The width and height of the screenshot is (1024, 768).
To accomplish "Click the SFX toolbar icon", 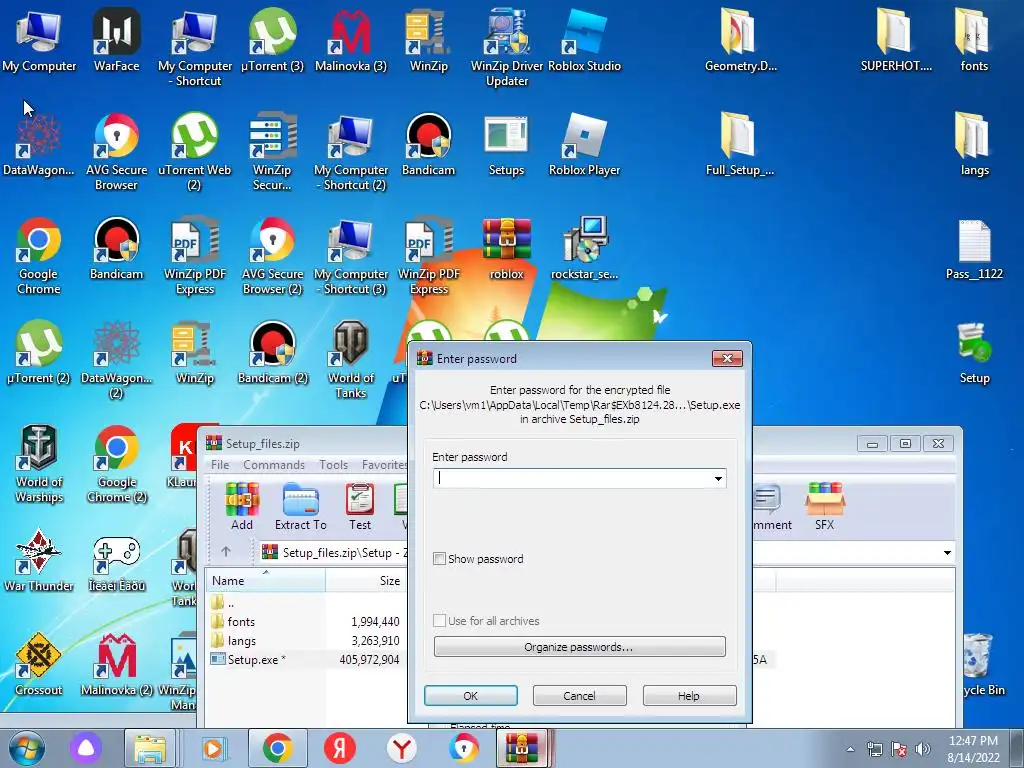I will (x=825, y=506).
